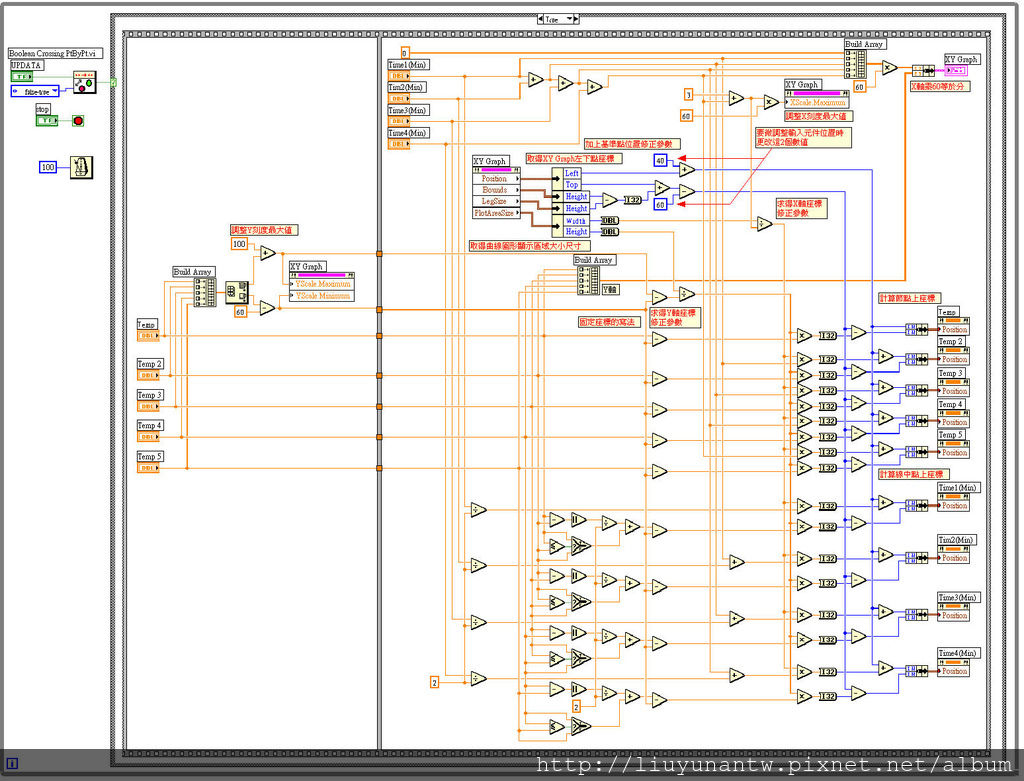Click the blue numeric constant 40
Screen dimensions: 1024x781
coord(660,160)
